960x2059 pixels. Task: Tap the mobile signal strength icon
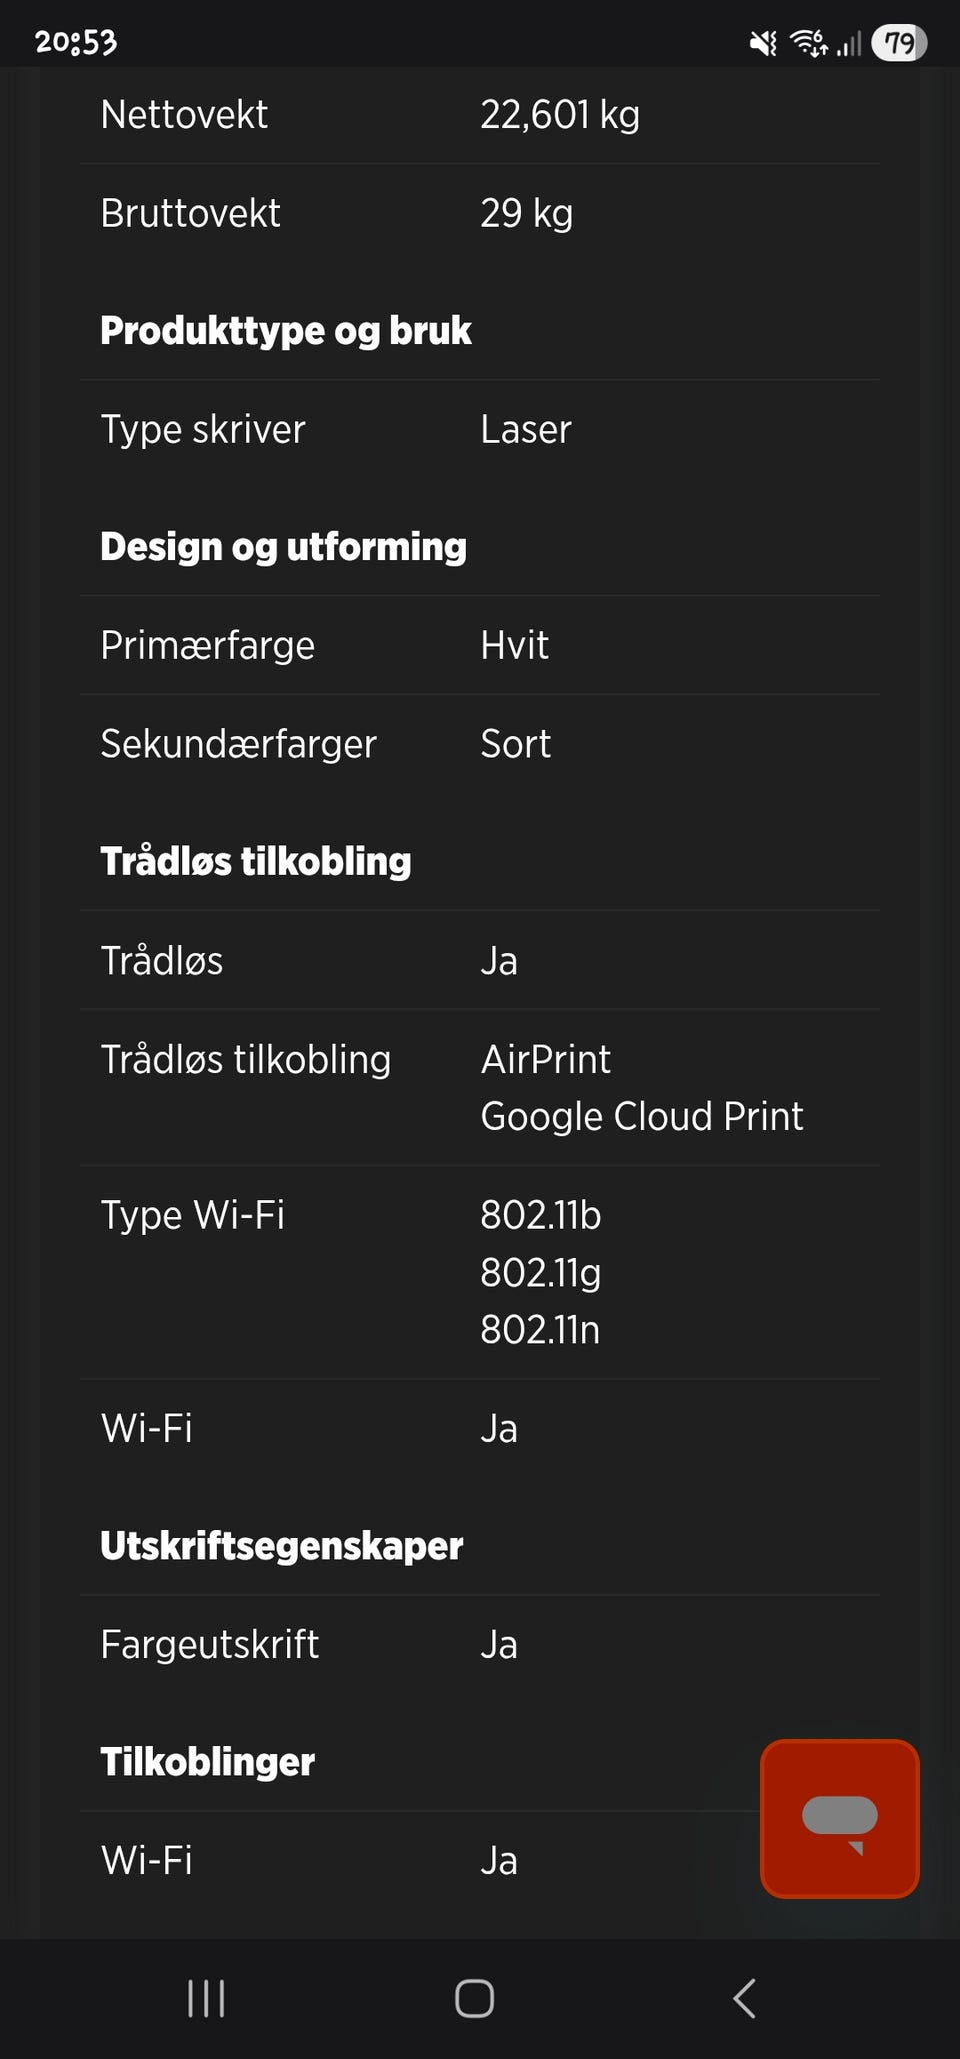tap(849, 43)
